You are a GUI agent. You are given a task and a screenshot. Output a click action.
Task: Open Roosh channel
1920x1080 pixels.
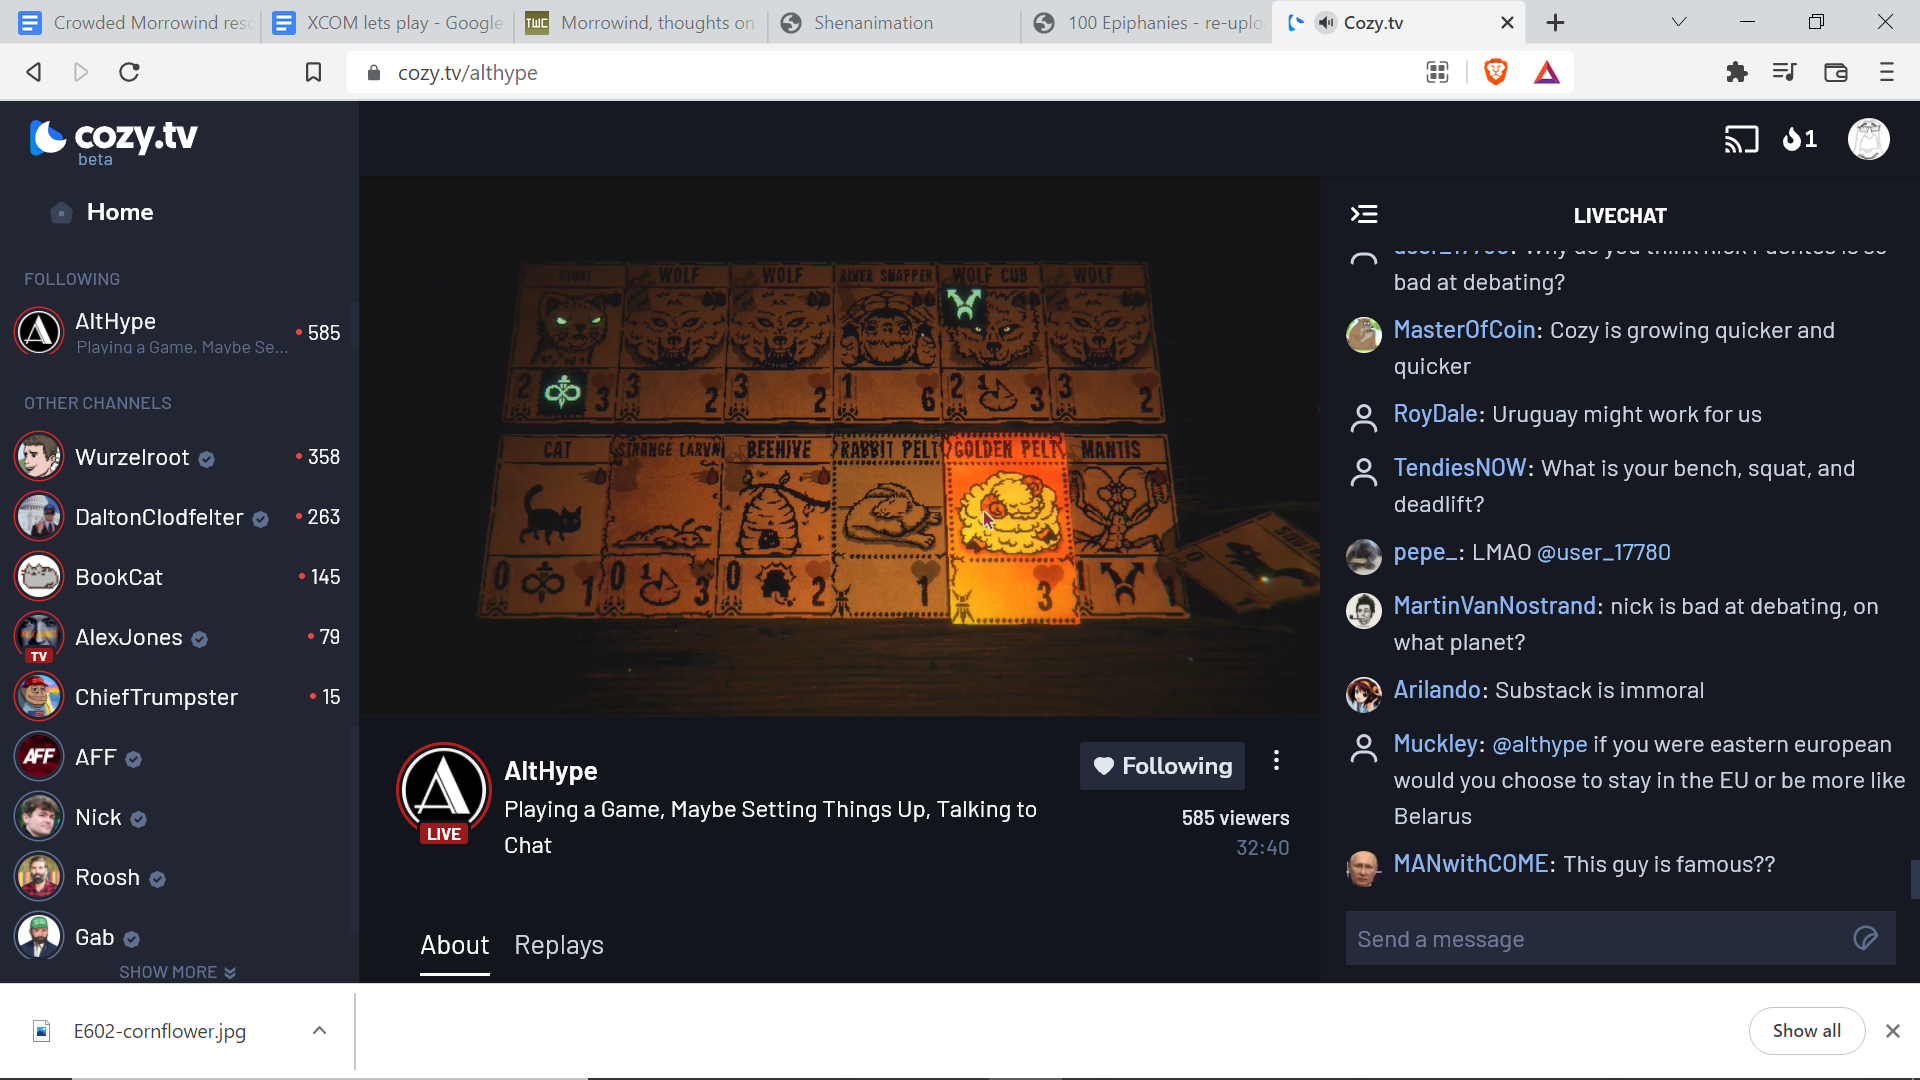tap(178, 877)
